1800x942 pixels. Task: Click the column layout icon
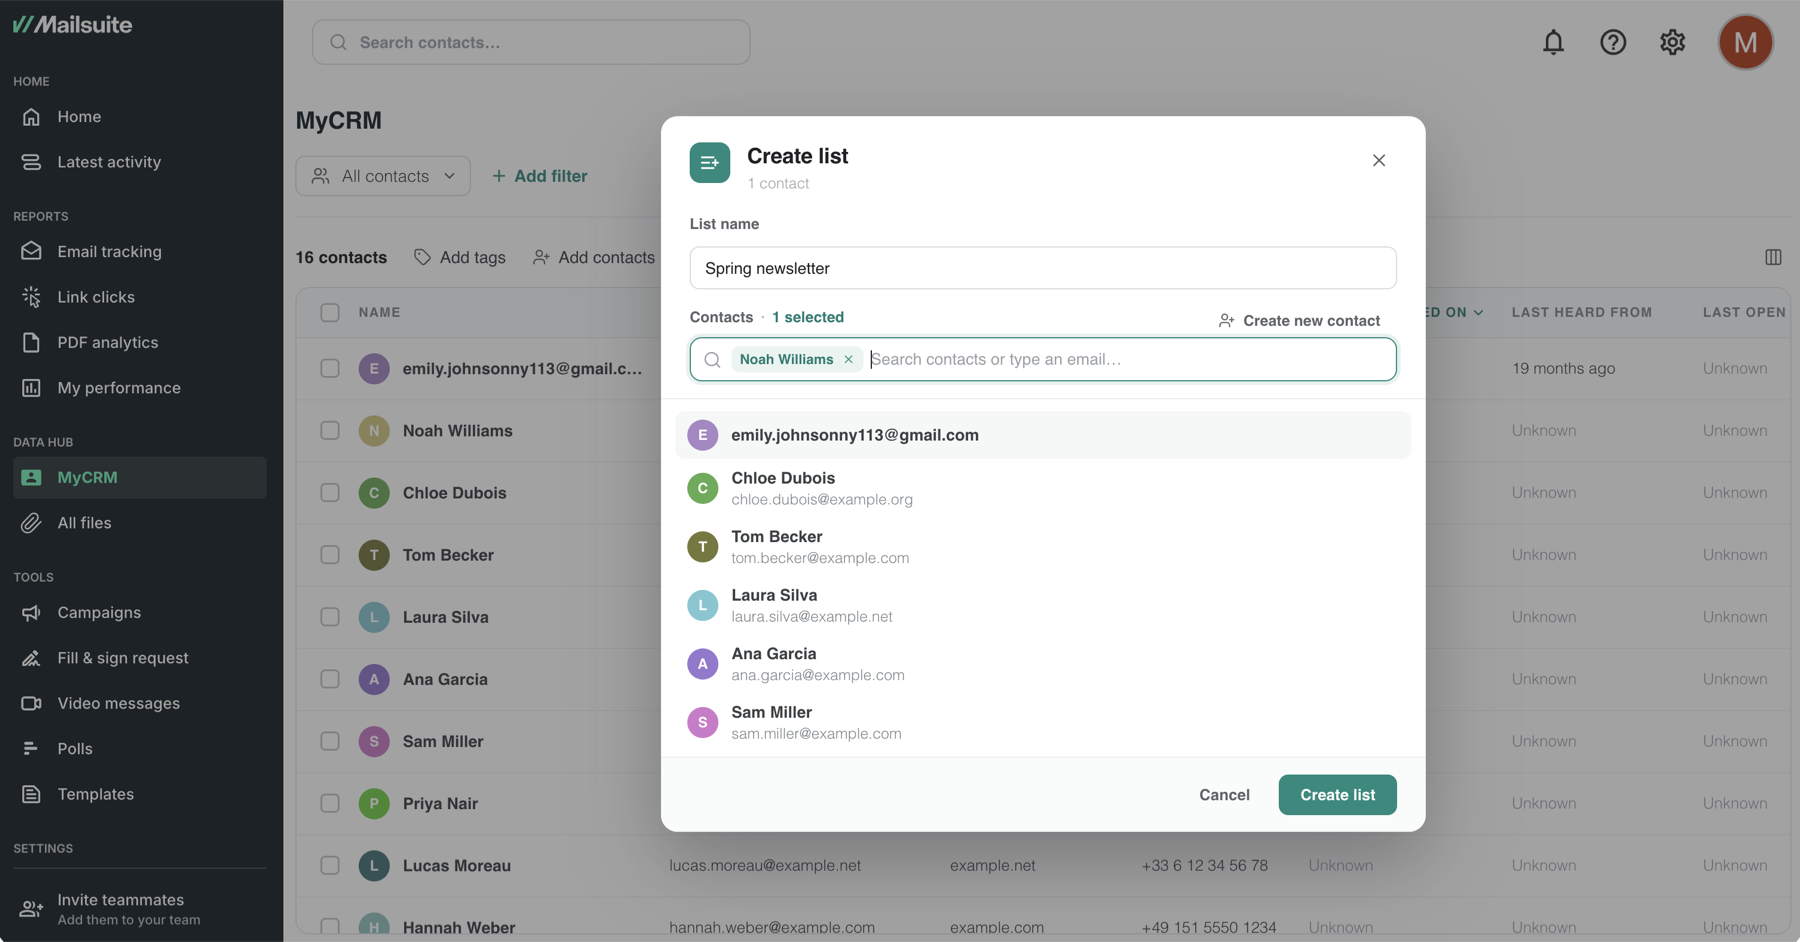pos(1773,257)
